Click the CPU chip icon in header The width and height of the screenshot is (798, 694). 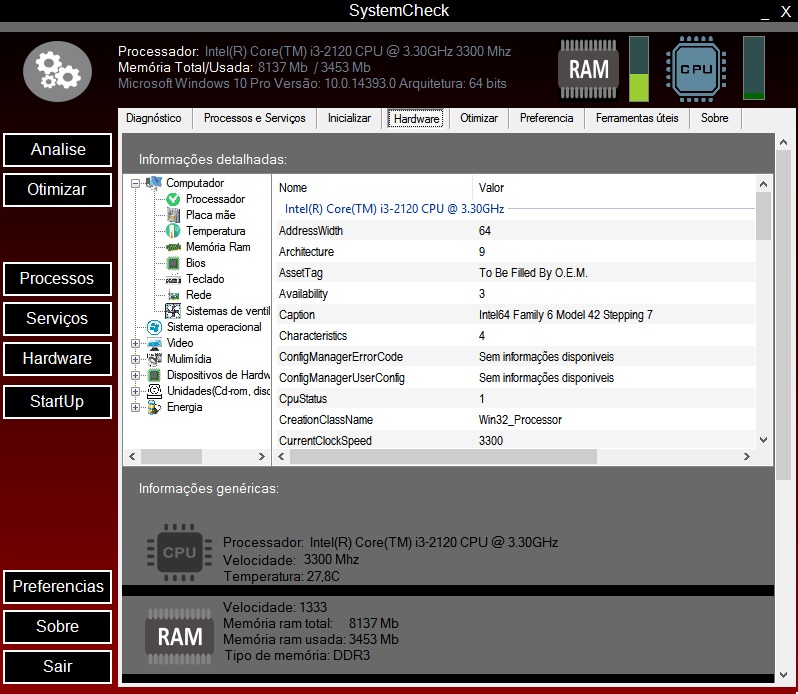tap(696, 69)
